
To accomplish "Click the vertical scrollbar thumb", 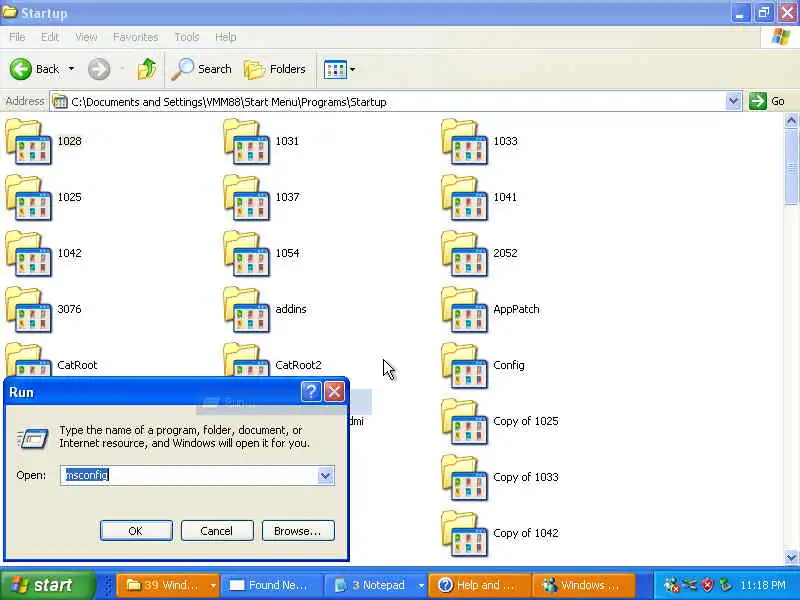I will [x=791, y=167].
